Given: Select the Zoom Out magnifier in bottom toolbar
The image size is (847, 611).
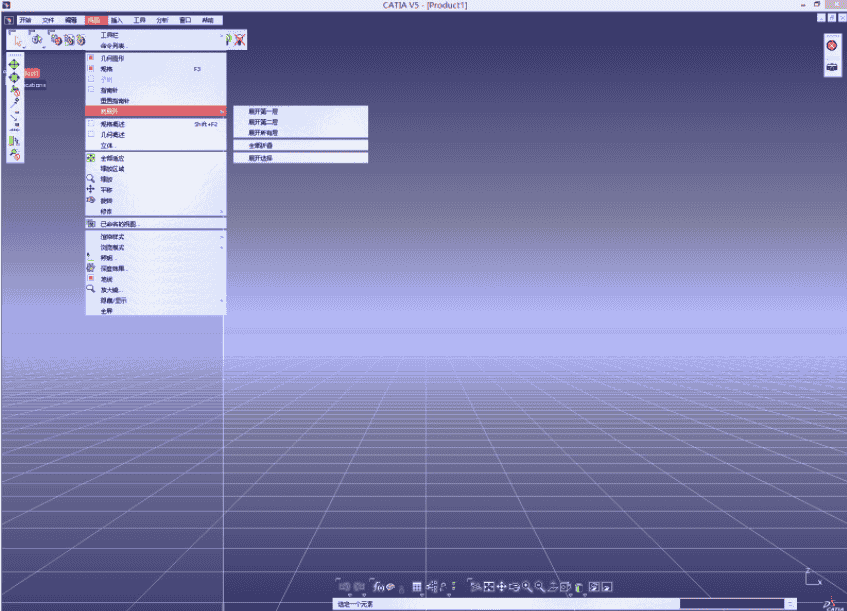Looking at the screenshot, I should [x=539, y=587].
